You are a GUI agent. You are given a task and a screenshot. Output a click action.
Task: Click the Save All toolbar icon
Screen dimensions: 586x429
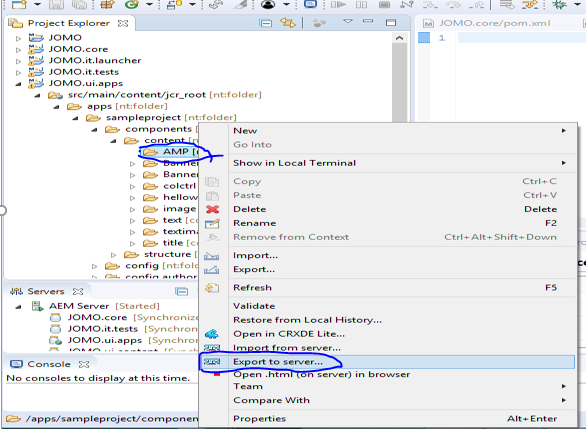click(x=79, y=4)
